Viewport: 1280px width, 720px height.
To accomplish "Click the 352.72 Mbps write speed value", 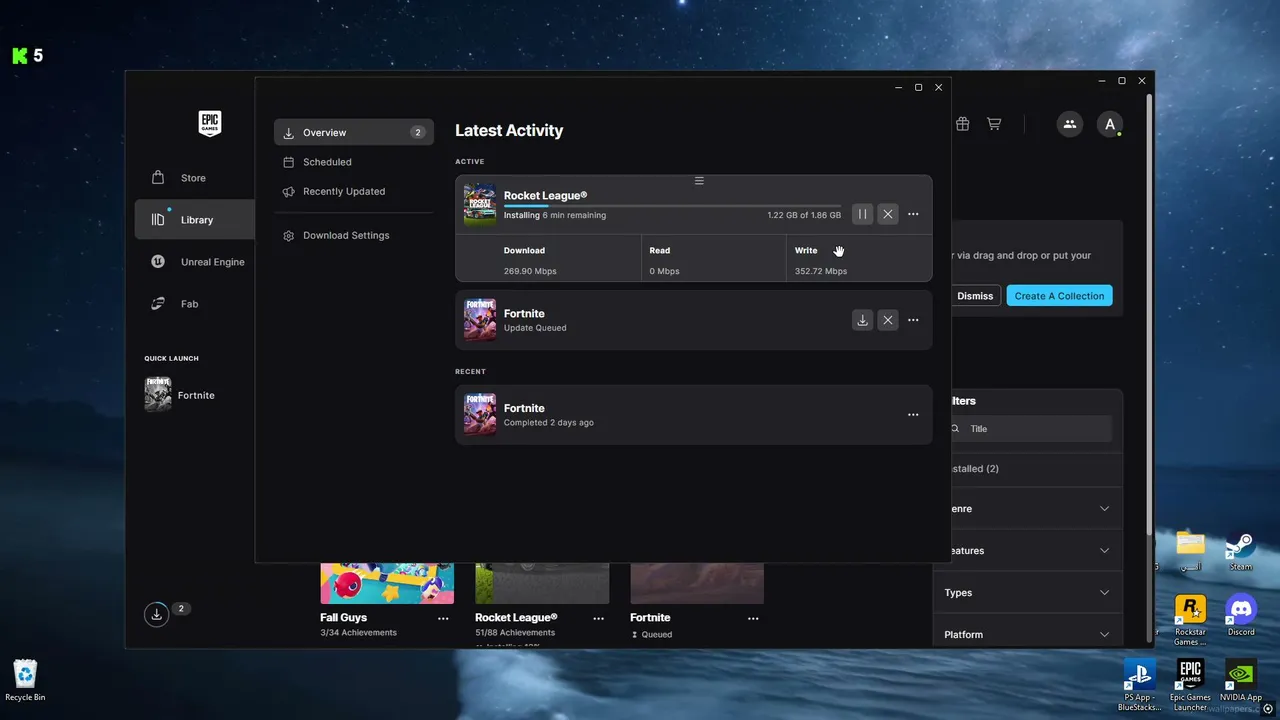I will [x=821, y=272].
